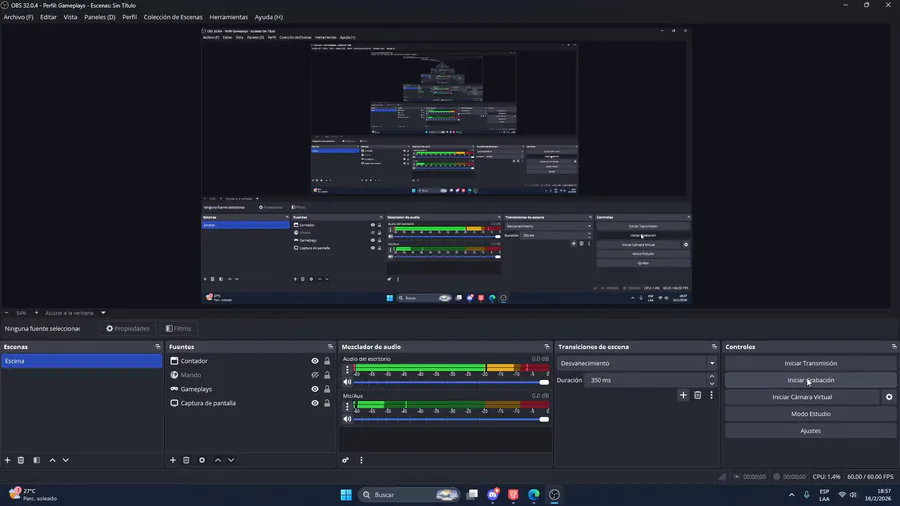Decrease Duración with down arrow
Image resolution: width=900 pixels, height=506 pixels.
[x=712, y=383]
